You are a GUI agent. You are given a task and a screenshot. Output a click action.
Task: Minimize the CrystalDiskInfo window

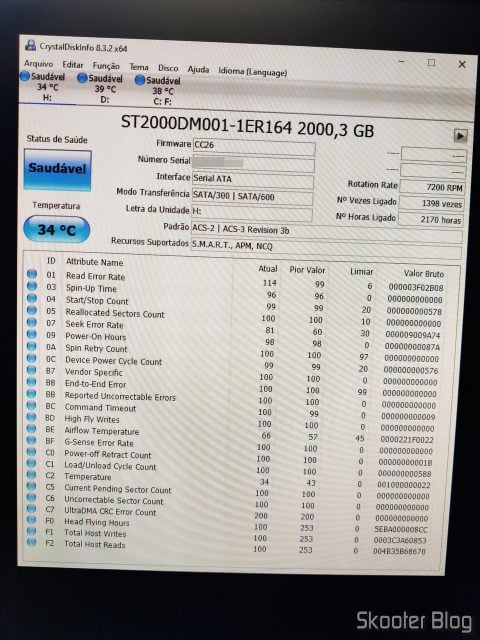coord(402,61)
